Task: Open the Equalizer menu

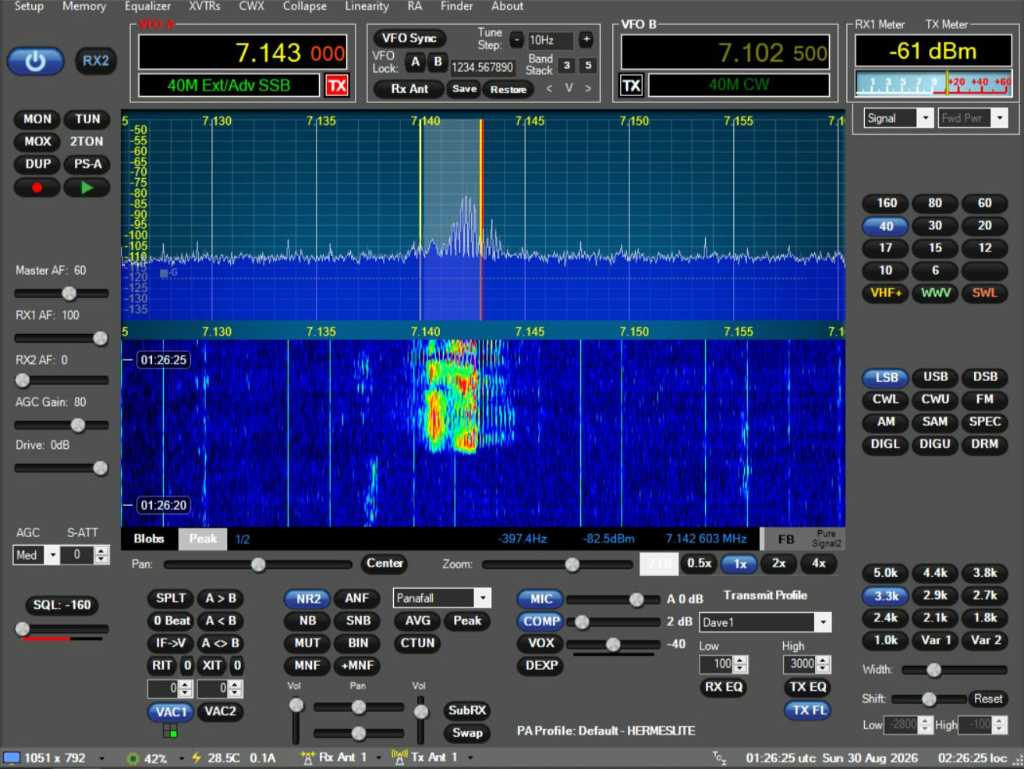Action: coord(148,7)
